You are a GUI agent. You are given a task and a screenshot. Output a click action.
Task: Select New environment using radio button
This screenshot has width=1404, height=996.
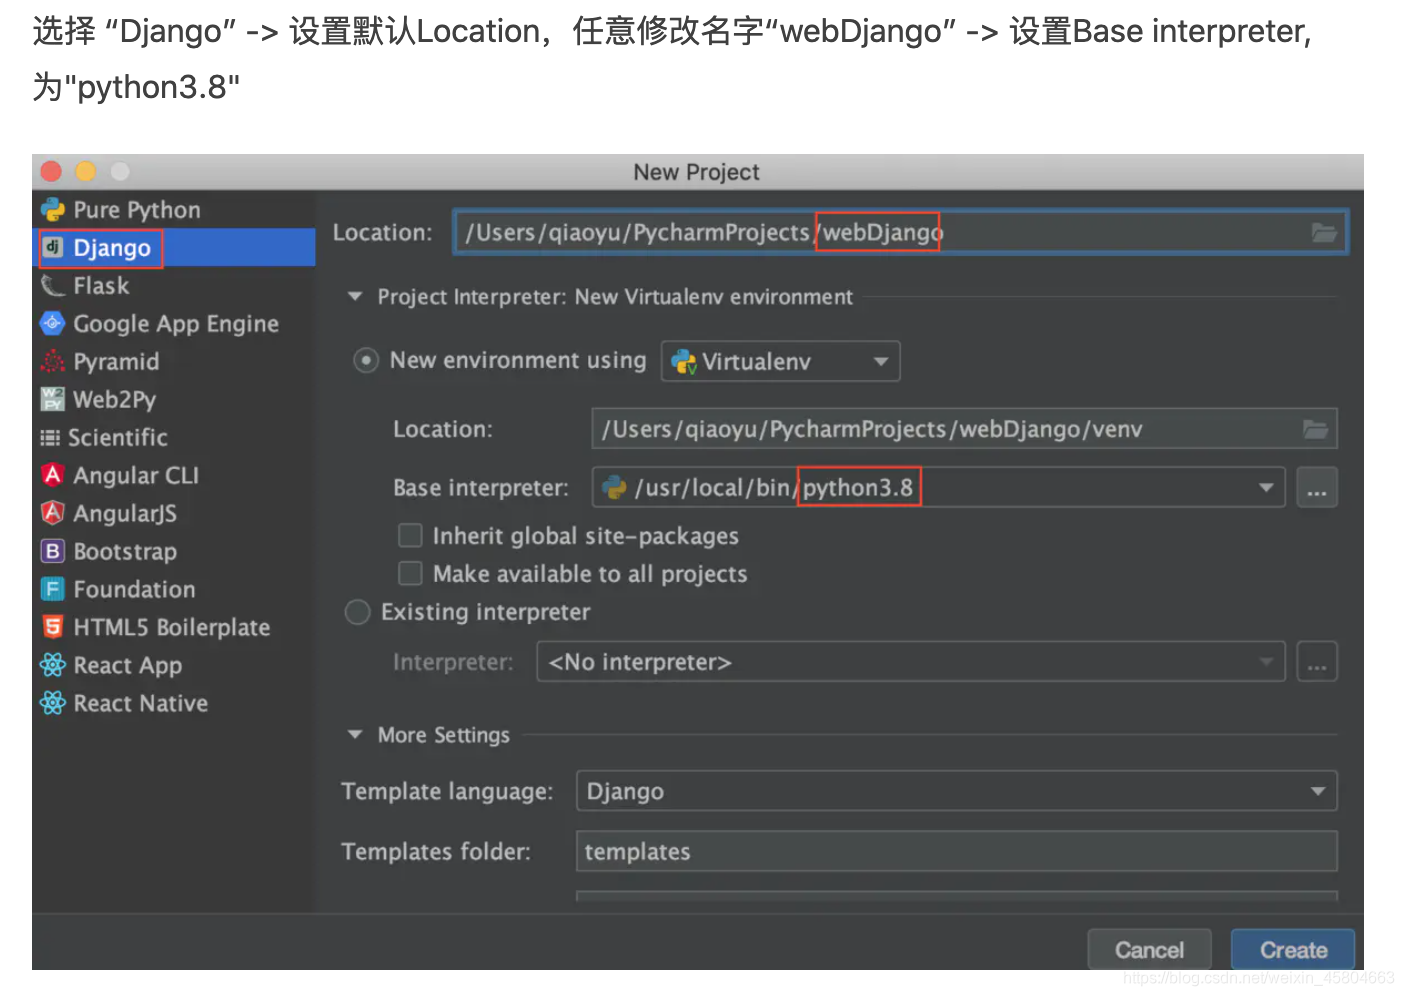pos(366,360)
